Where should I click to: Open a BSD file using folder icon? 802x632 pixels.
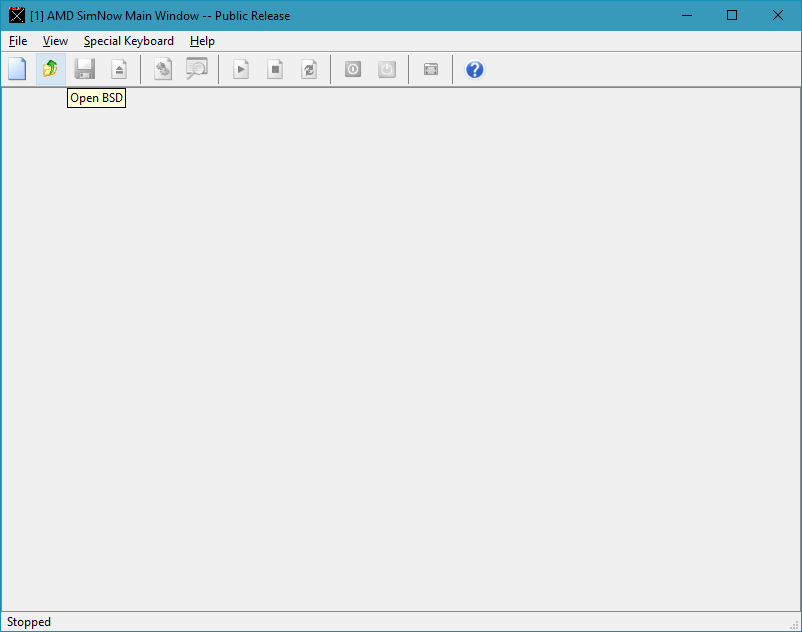pos(51,69)
